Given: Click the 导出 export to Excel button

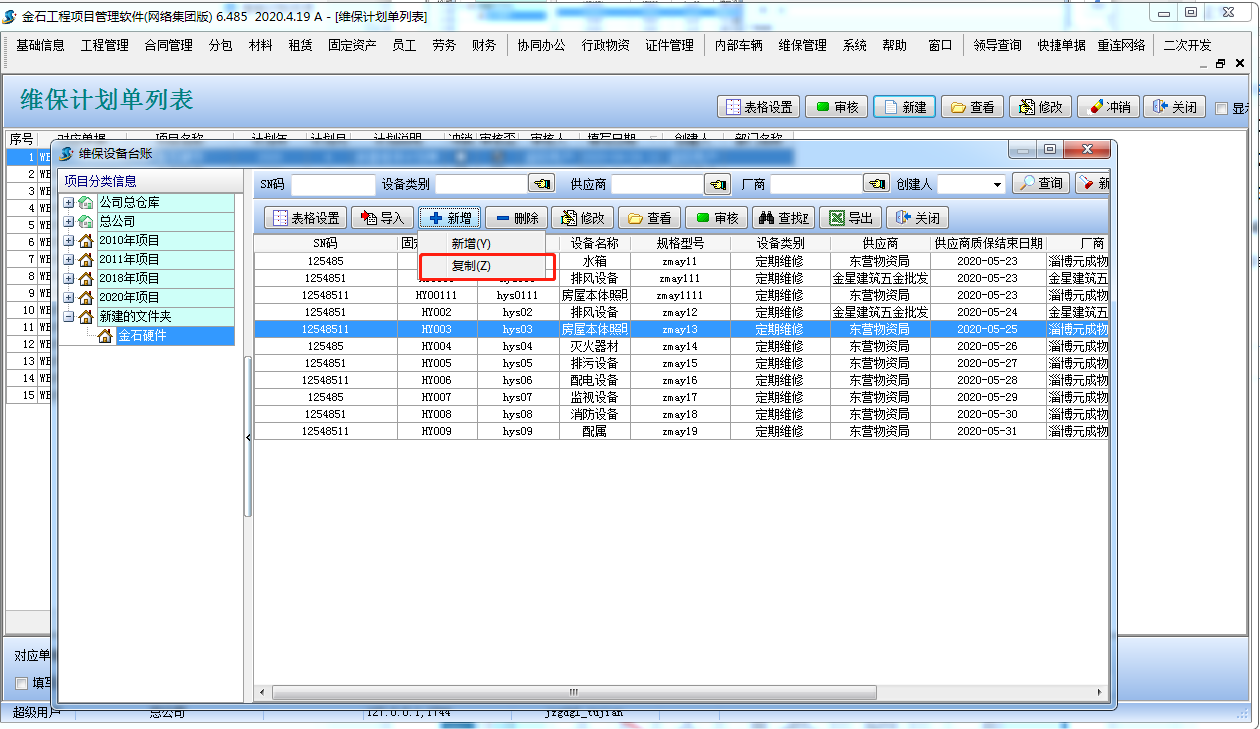Looking at the screenshot, I should point(850,218).
